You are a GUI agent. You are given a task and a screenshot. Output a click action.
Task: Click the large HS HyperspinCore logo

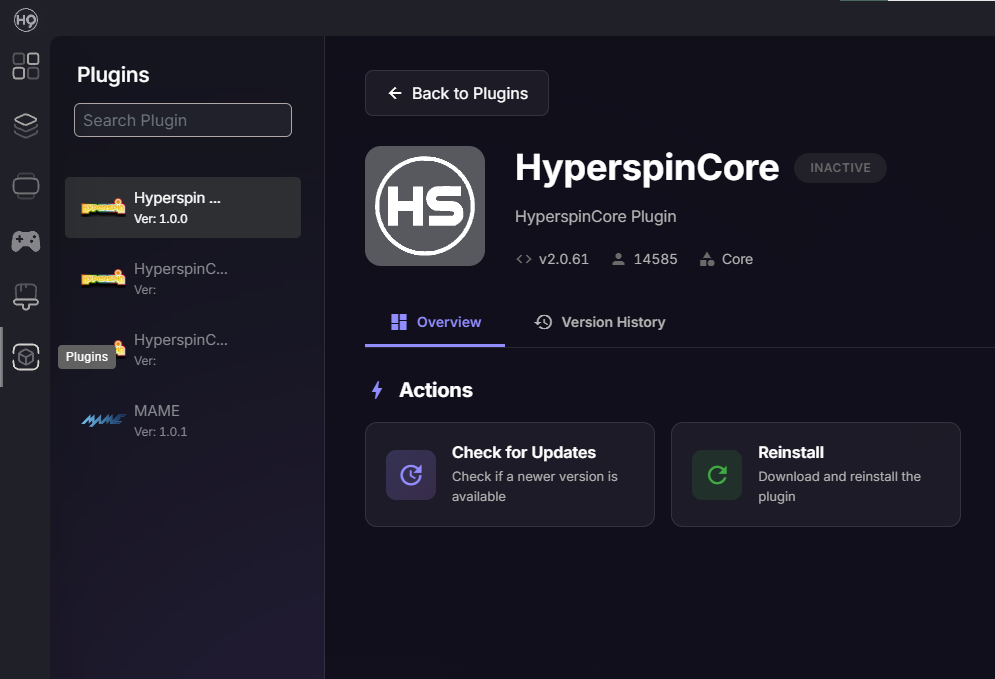[x=425, y=206]
